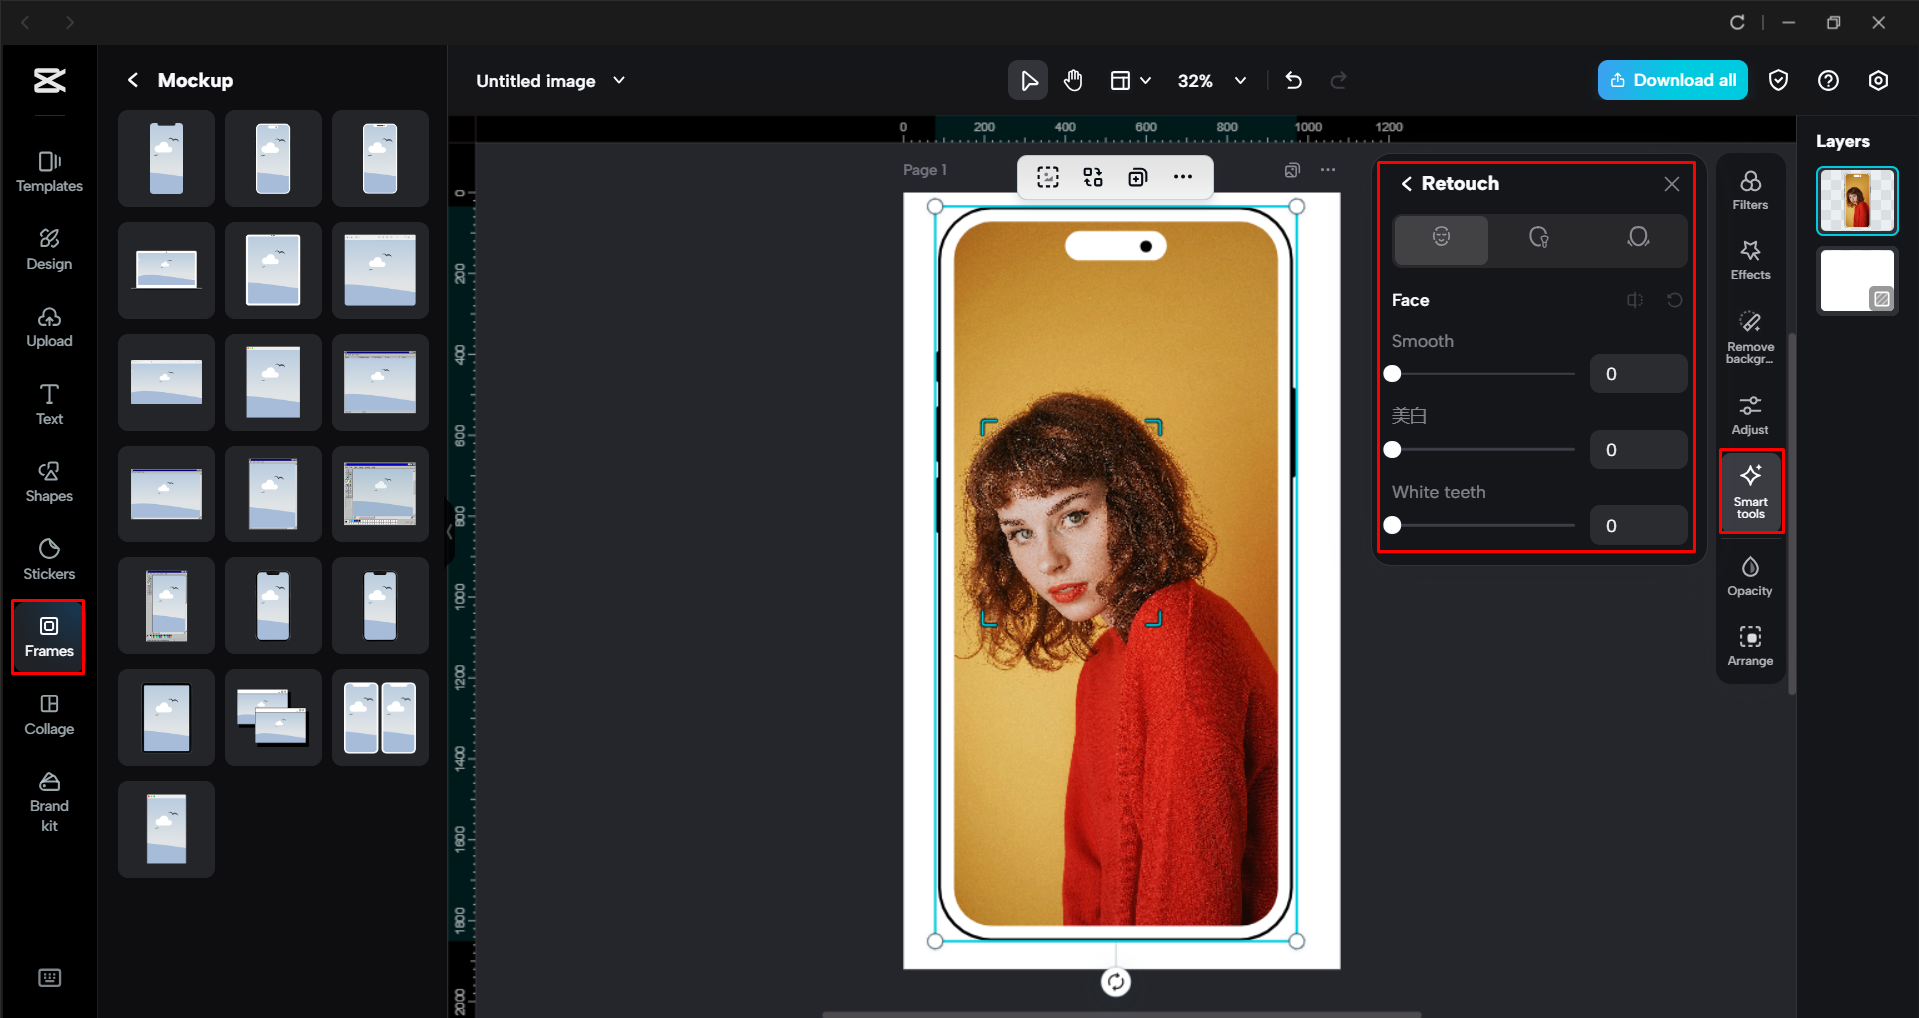Viewport: 1919px width, 1018px height.
Task: Click the Download all button
Action: [x=1671, y=80]
